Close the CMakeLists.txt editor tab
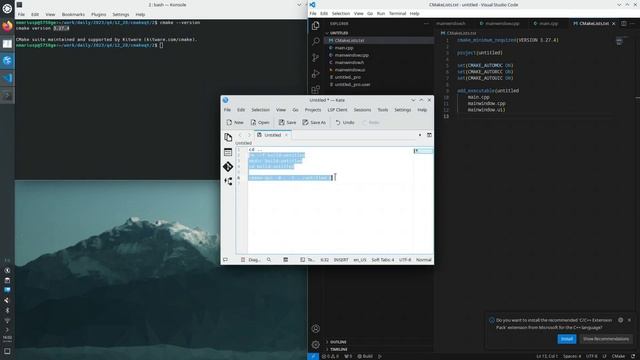 coord(613,24)
